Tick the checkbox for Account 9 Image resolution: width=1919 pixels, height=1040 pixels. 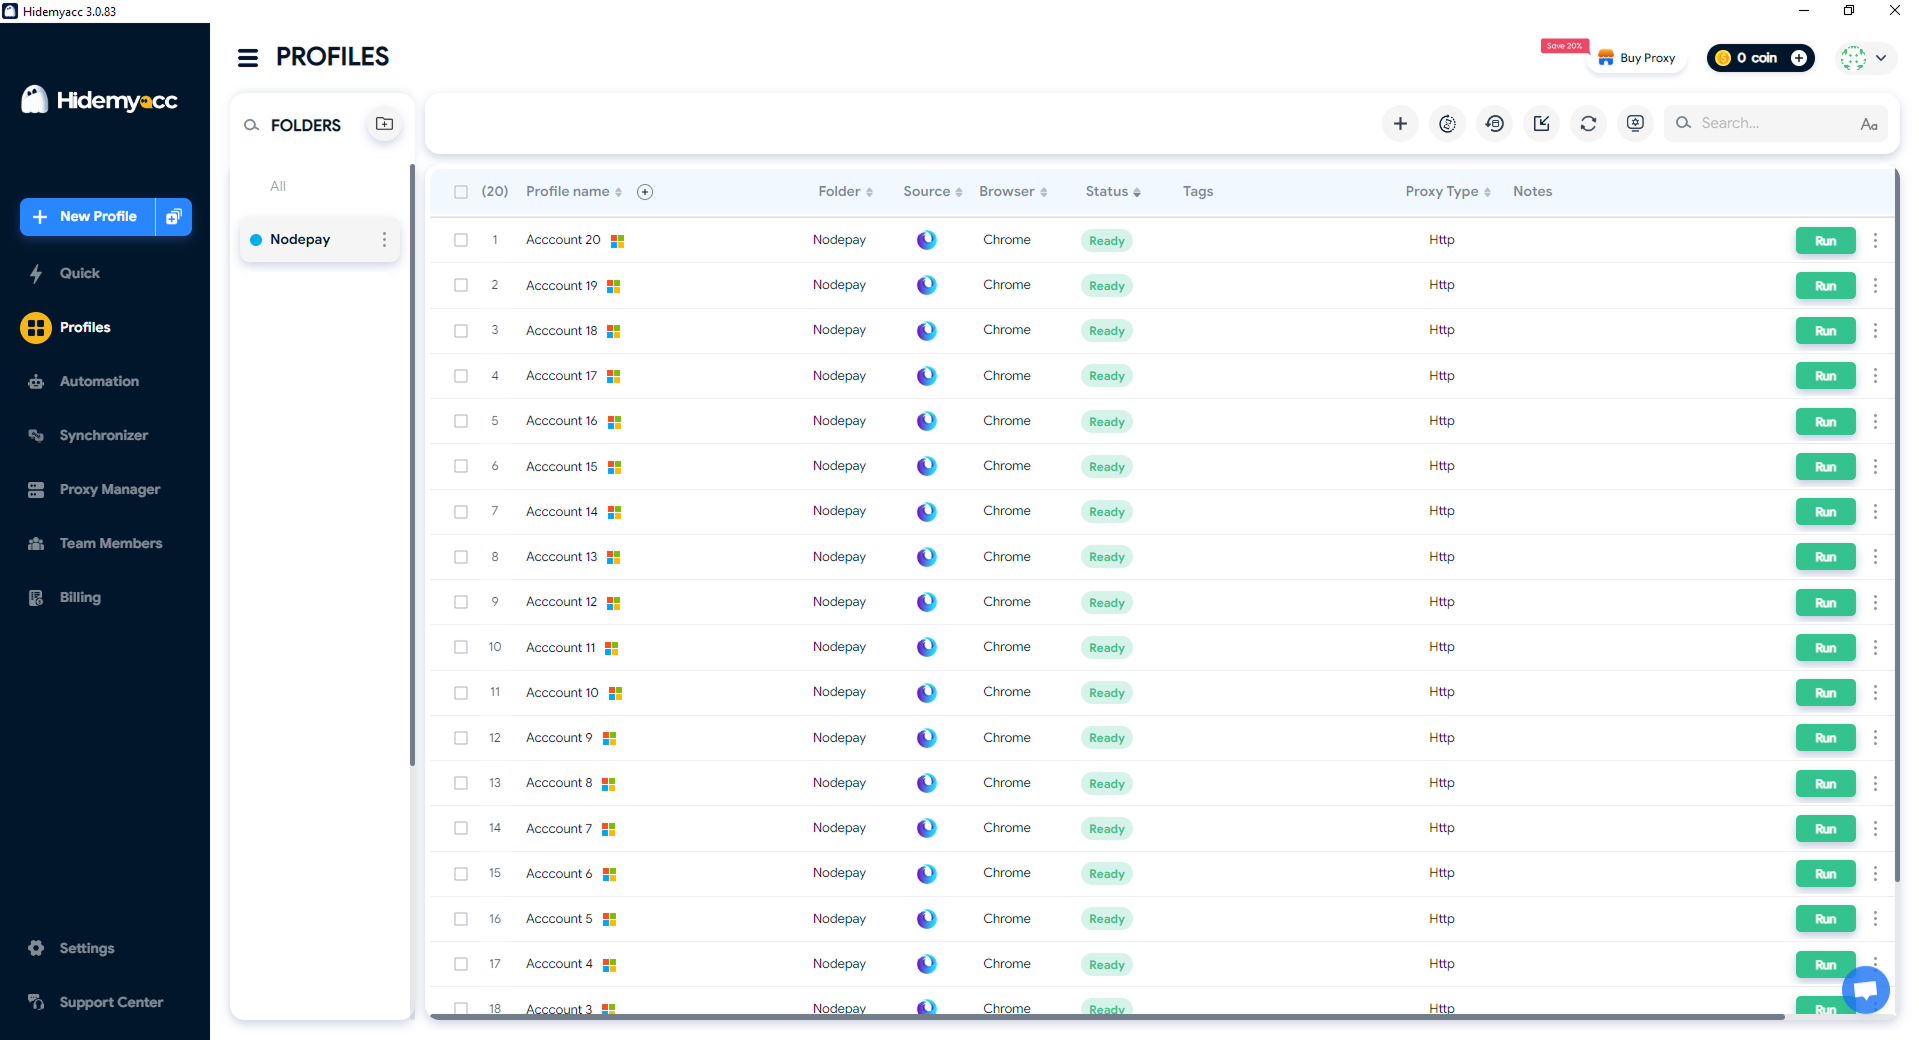461,738
